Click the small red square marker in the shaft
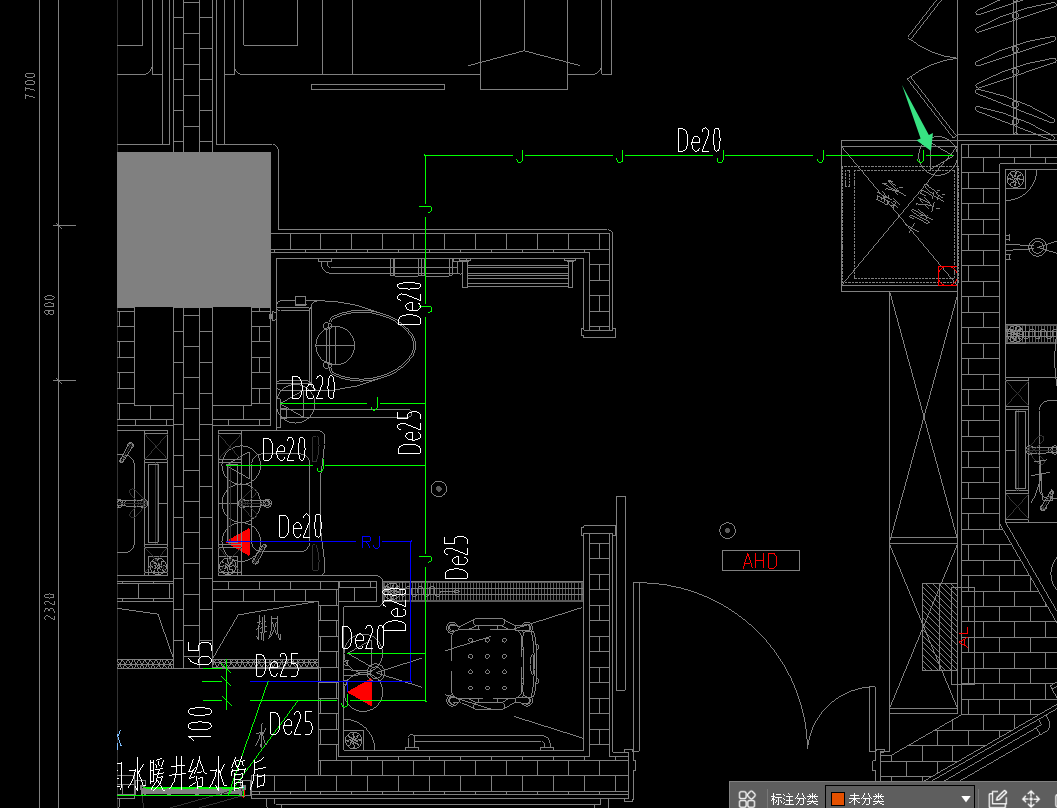The width and height of the screenshot is (1057, 808). pos(947,275)
